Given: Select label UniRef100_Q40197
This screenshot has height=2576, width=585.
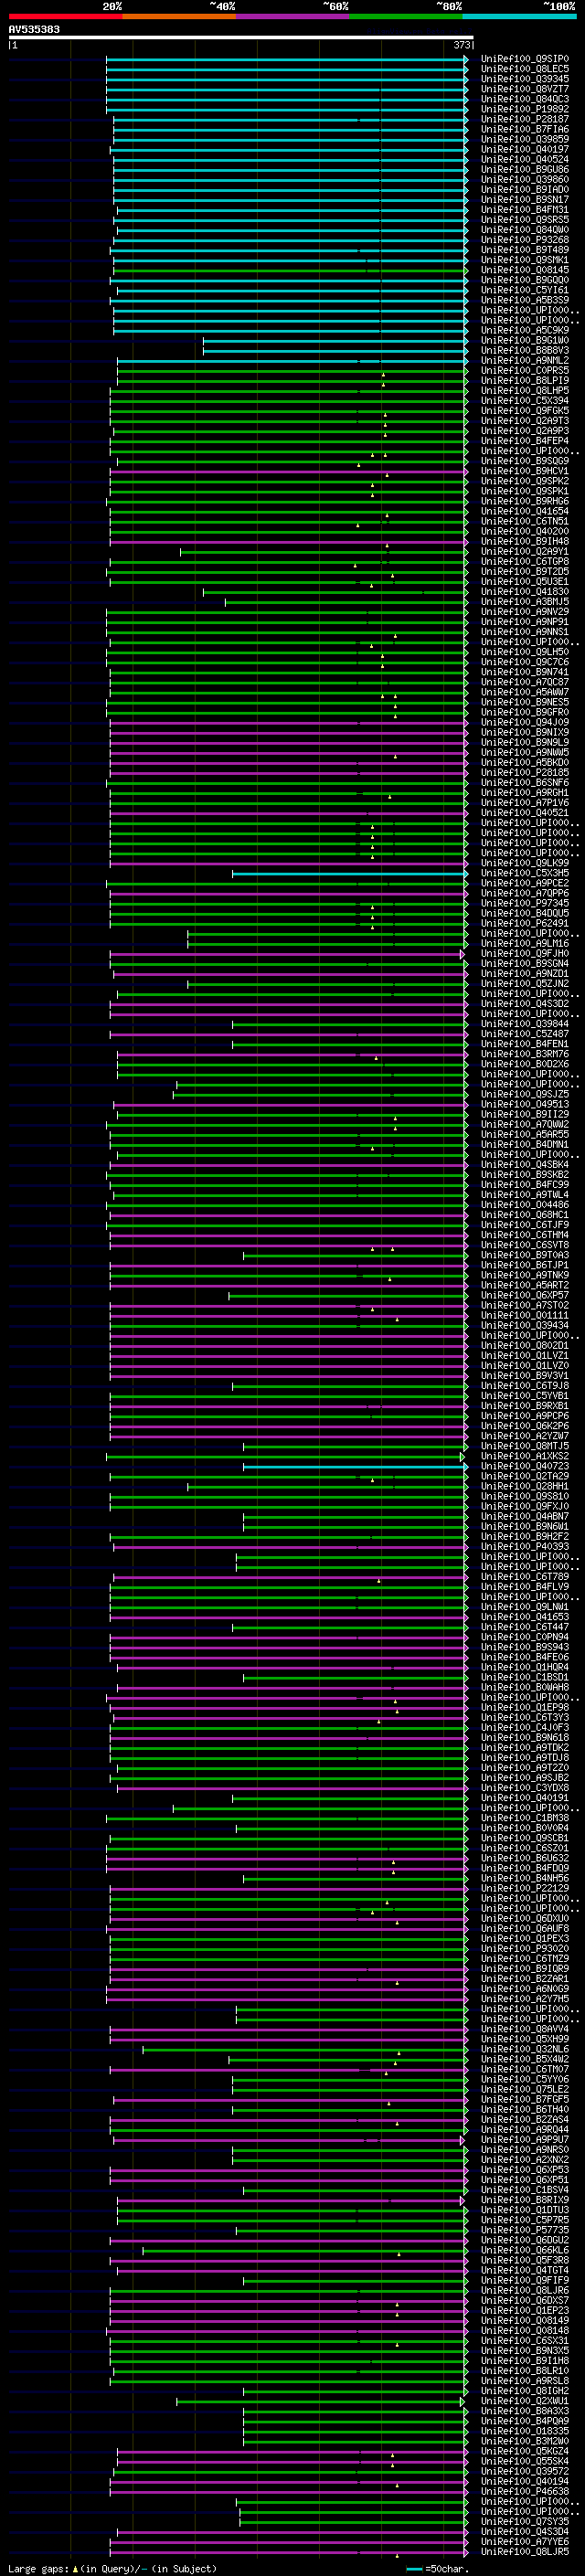Looking at the screenshot, I should point(525,149).
